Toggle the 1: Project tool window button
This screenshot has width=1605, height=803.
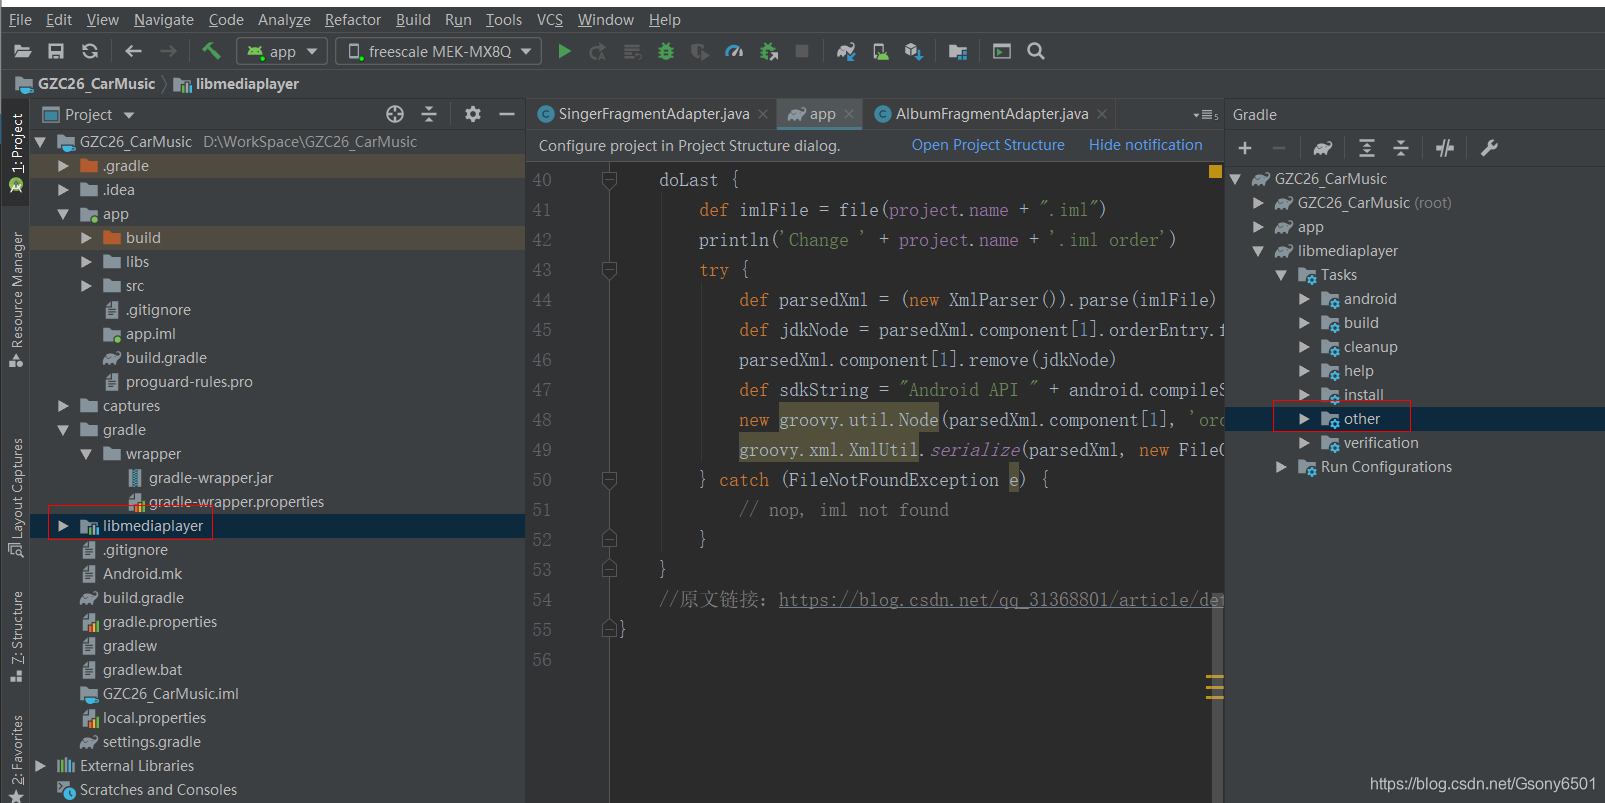(16, 153)
